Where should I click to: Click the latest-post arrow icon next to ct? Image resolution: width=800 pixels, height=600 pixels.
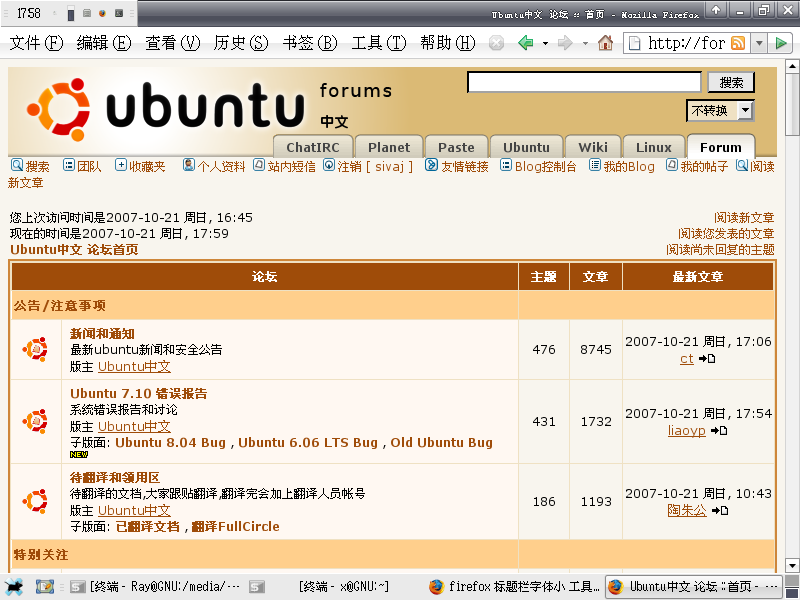(x=707, y=359)
